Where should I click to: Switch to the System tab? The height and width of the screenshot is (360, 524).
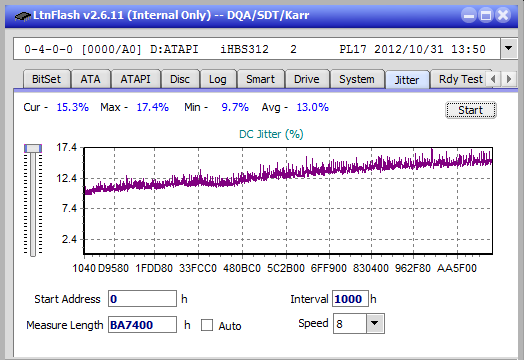pyautogui.click(x=357, y=79)
